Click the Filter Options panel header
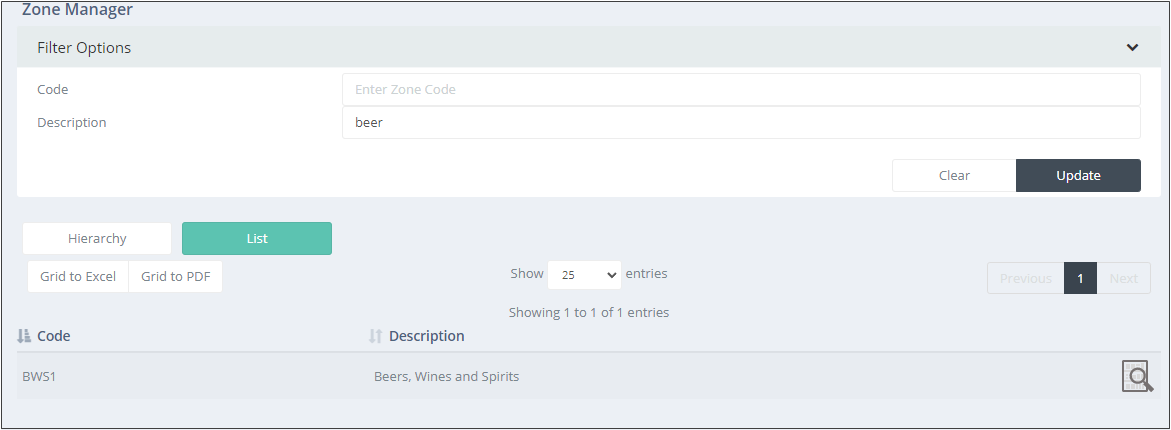This screenshot has width=1171, height=430. [586, 47]
